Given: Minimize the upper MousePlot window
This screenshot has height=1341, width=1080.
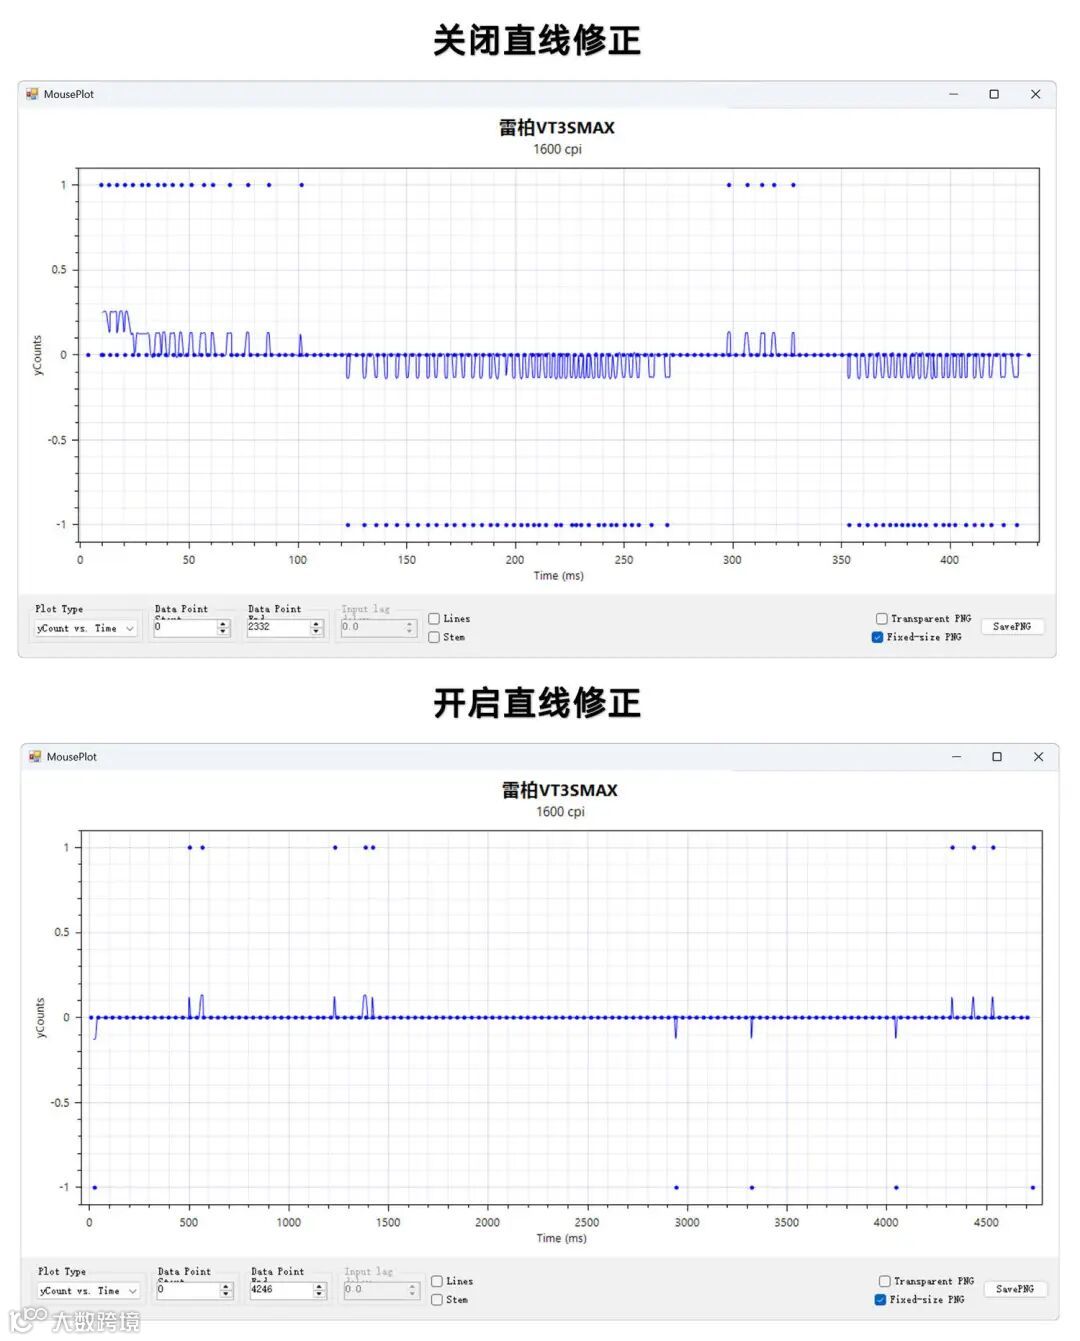Looking at the screenshot, I should pos(953,94).
